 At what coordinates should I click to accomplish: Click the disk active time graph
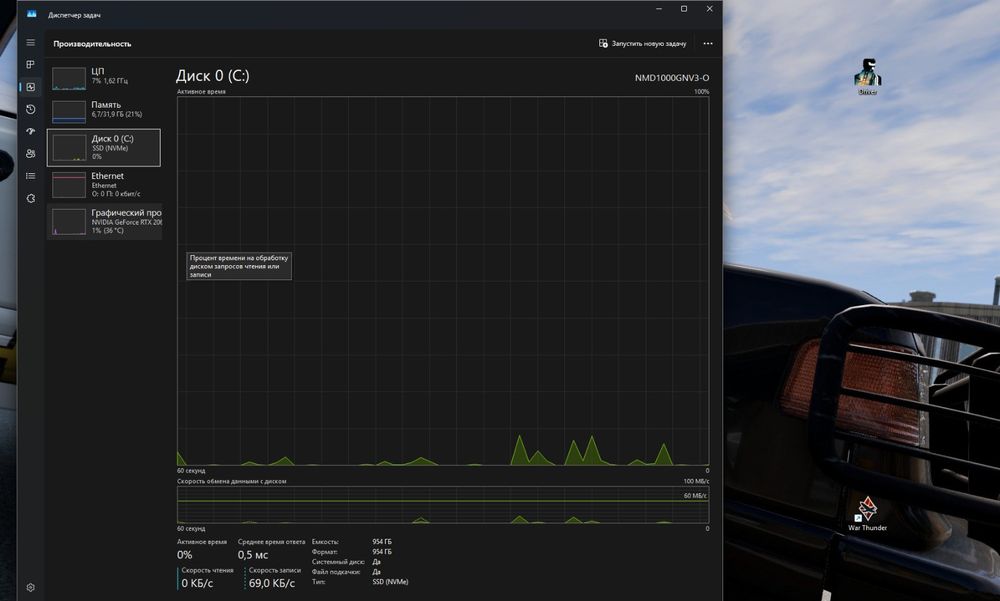coord(443,281)
